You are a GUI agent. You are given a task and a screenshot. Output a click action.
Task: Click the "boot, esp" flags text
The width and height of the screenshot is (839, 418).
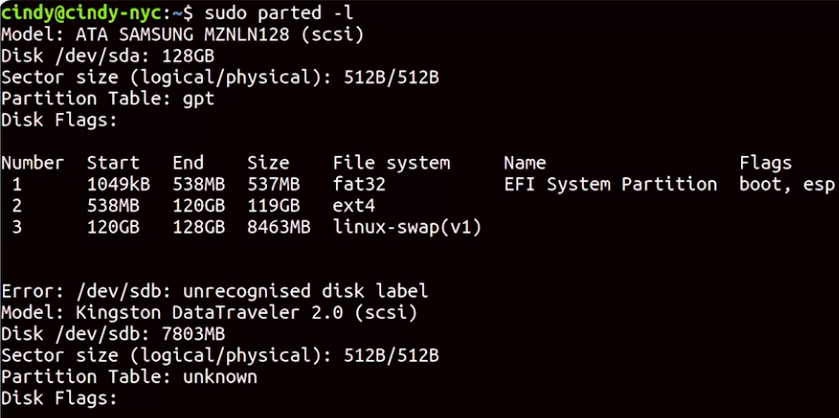pyautogui.click(x=787, y=185)
